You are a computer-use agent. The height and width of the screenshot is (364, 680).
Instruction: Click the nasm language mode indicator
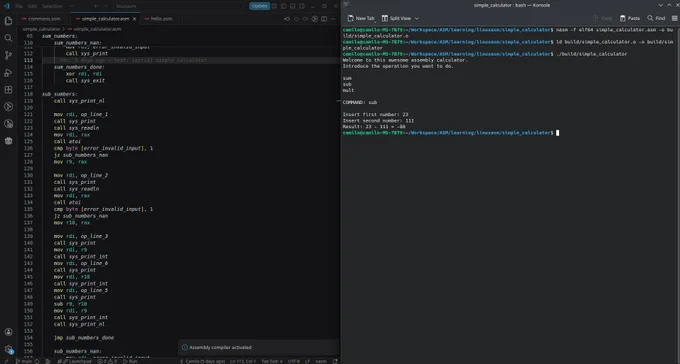point(321,361)
